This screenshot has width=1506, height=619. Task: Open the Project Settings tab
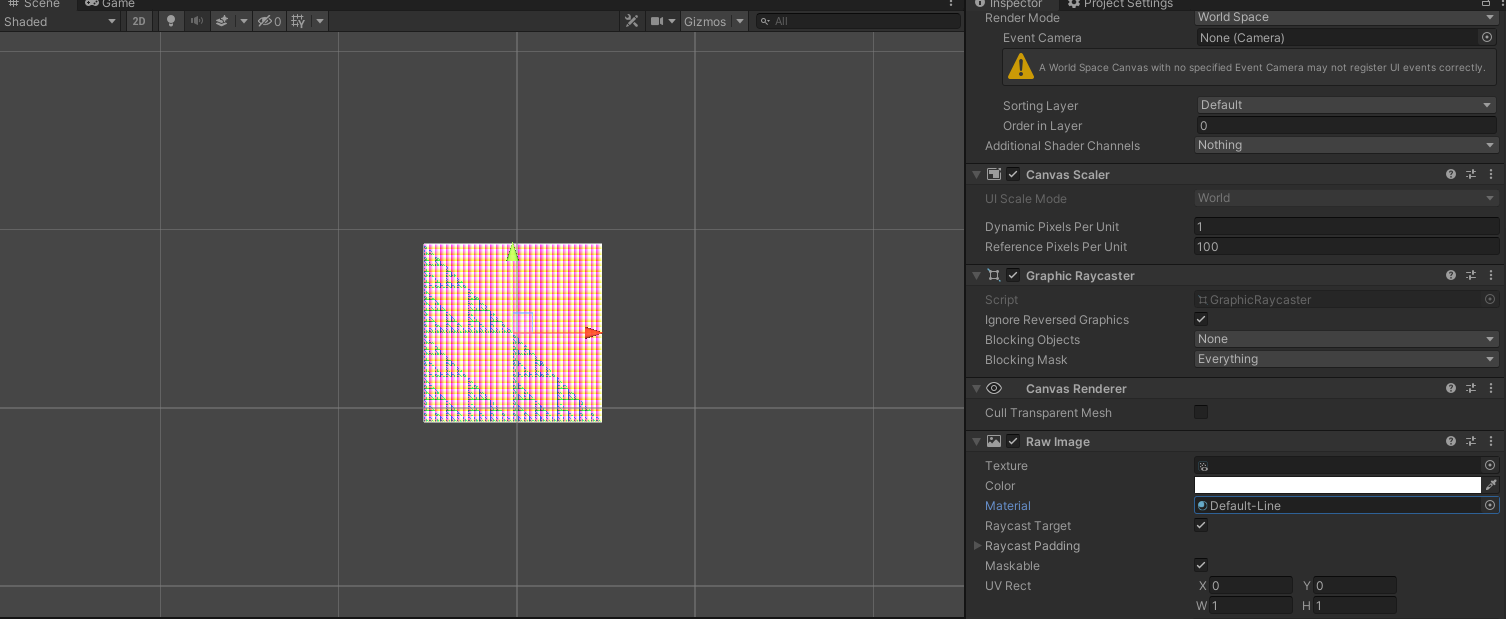(1120, 4)
